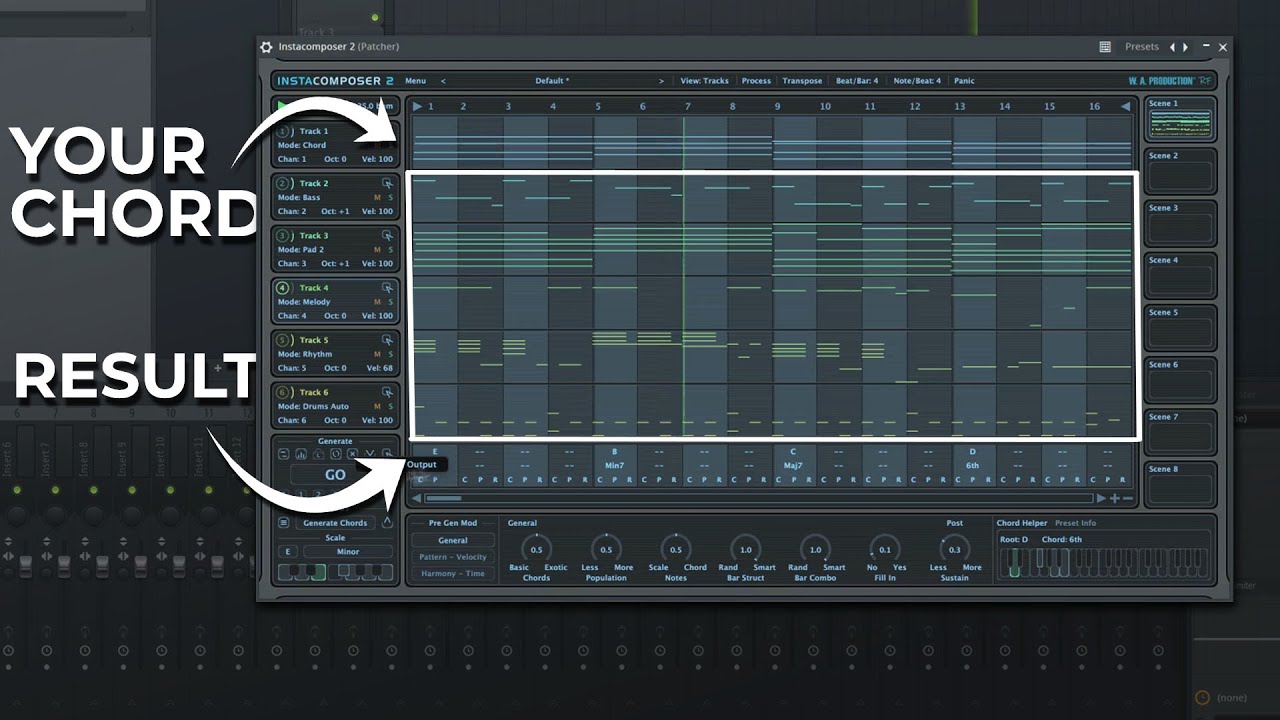Open the scale root E selector
Viewport: 1280px width, 720px height.
click(288, 551)
